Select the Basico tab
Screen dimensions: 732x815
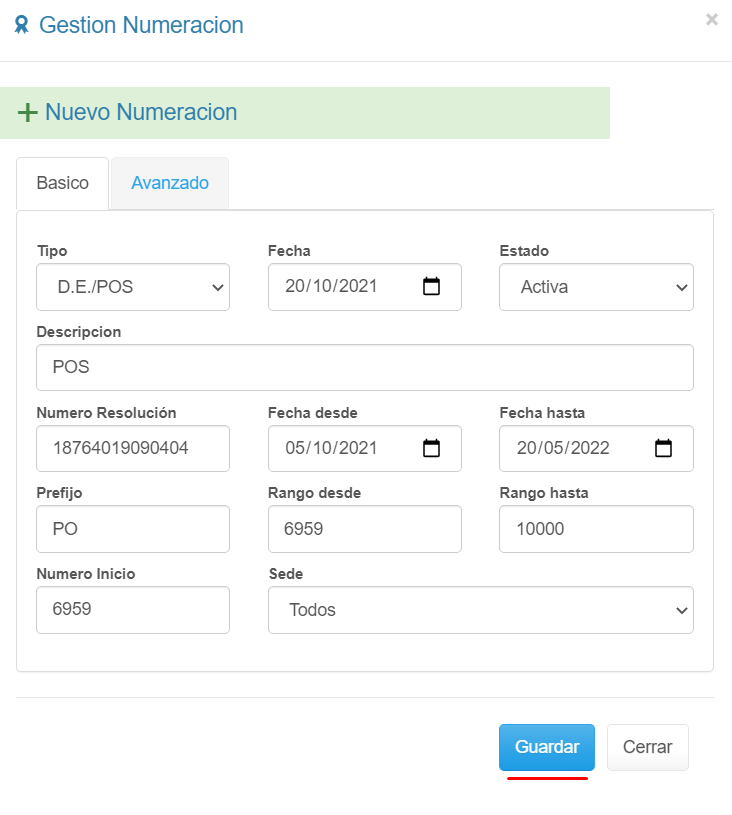62,183
